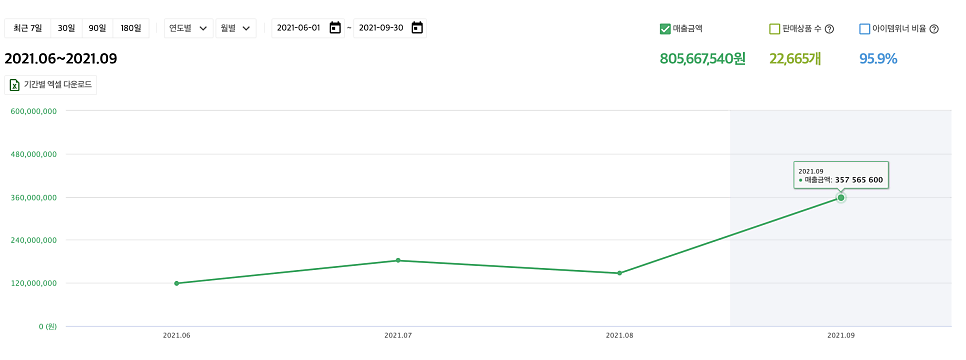The height and width of the screenshot is (360, 966).
Task: Uncheck the 매출금액 checkbox
Action: tap(665, 28)
